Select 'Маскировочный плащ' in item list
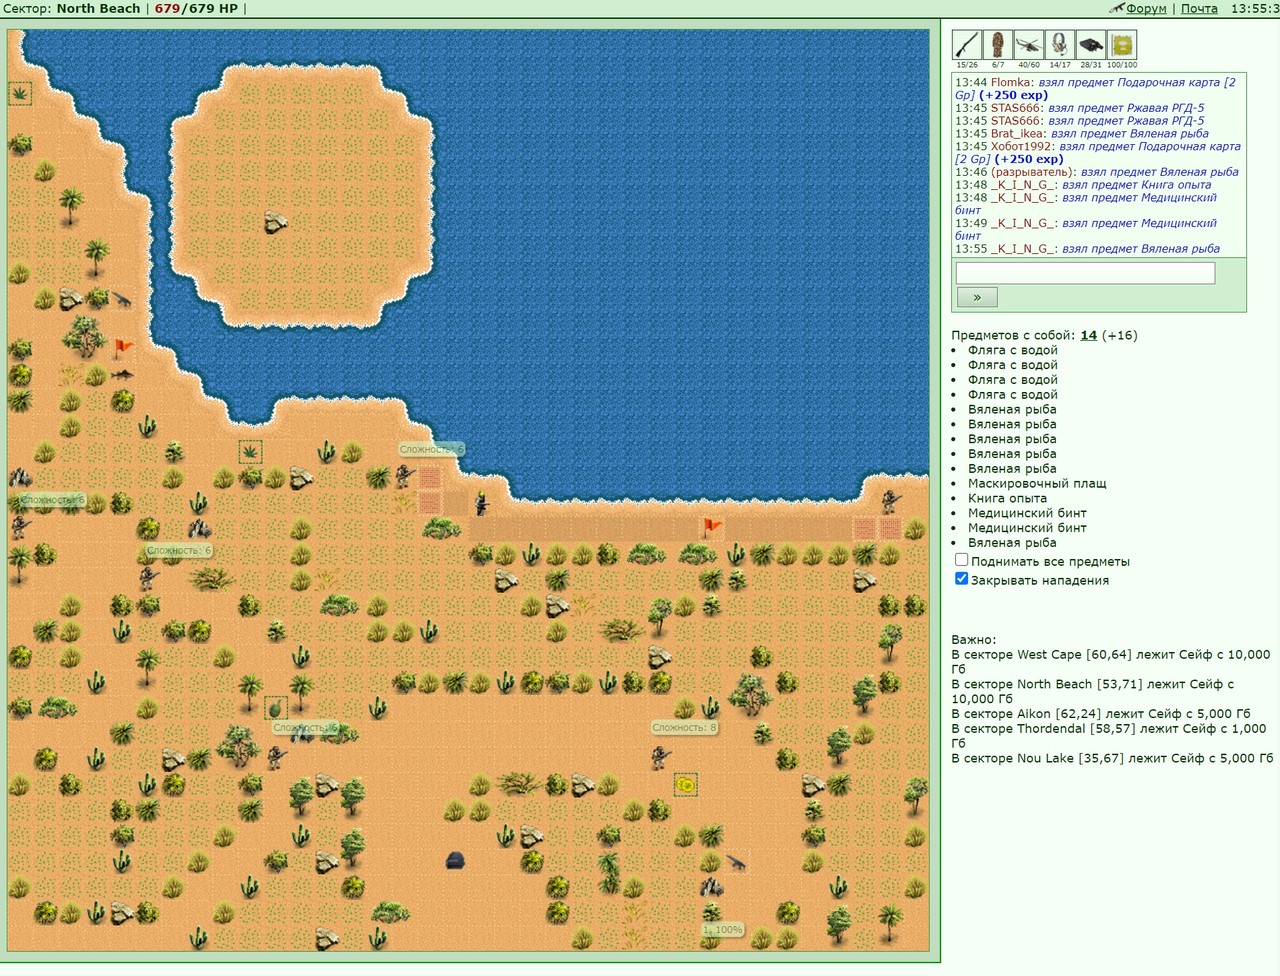The image size is (1280, 976). click(1037, 483)
